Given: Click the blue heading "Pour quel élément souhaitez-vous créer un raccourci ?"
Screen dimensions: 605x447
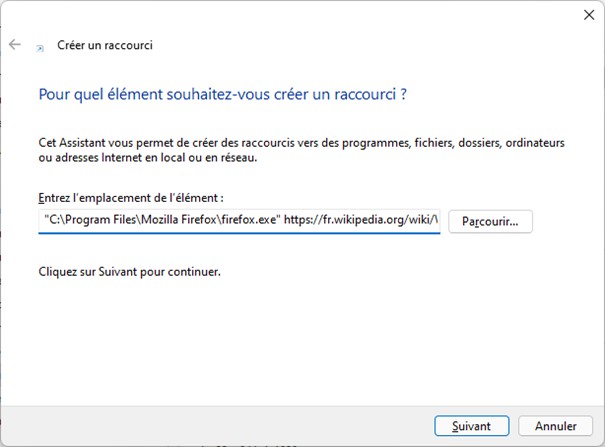Looking at the screenshot, I should tap(223, 95).
